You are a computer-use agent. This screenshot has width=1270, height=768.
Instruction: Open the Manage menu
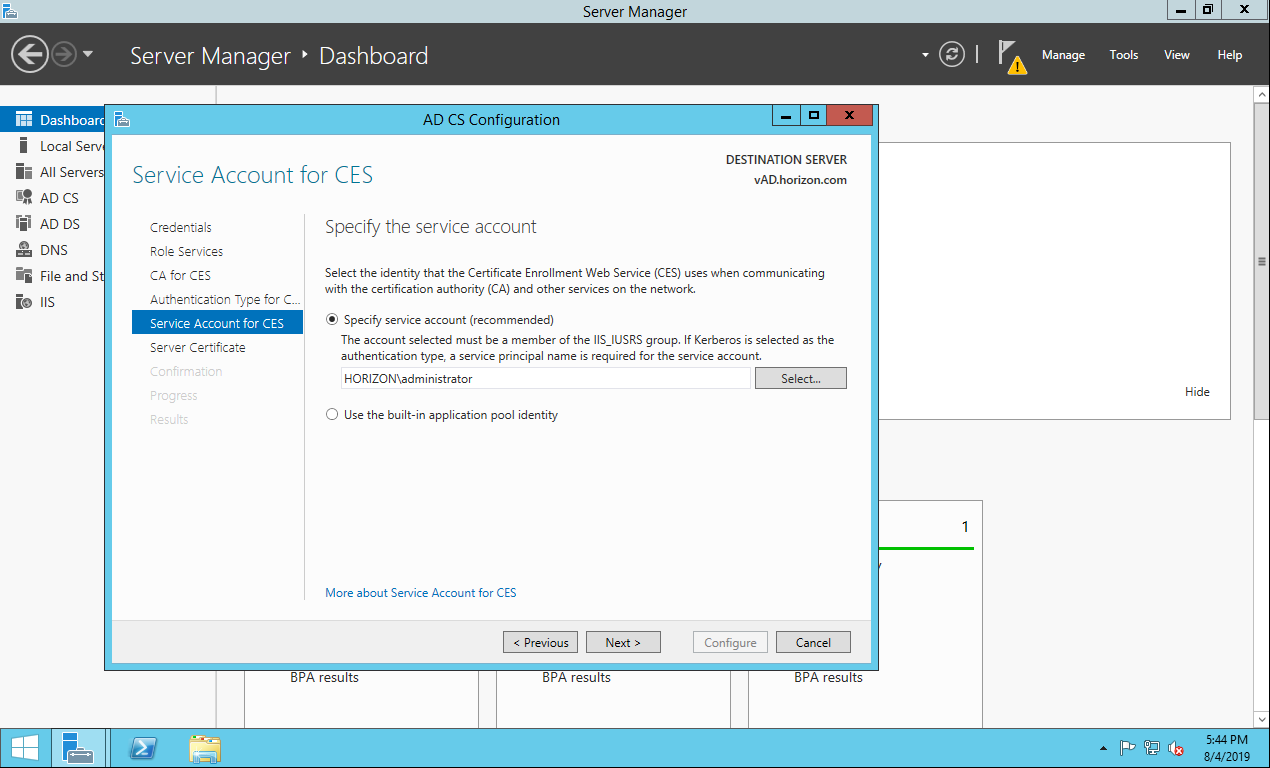point(1063,55)
